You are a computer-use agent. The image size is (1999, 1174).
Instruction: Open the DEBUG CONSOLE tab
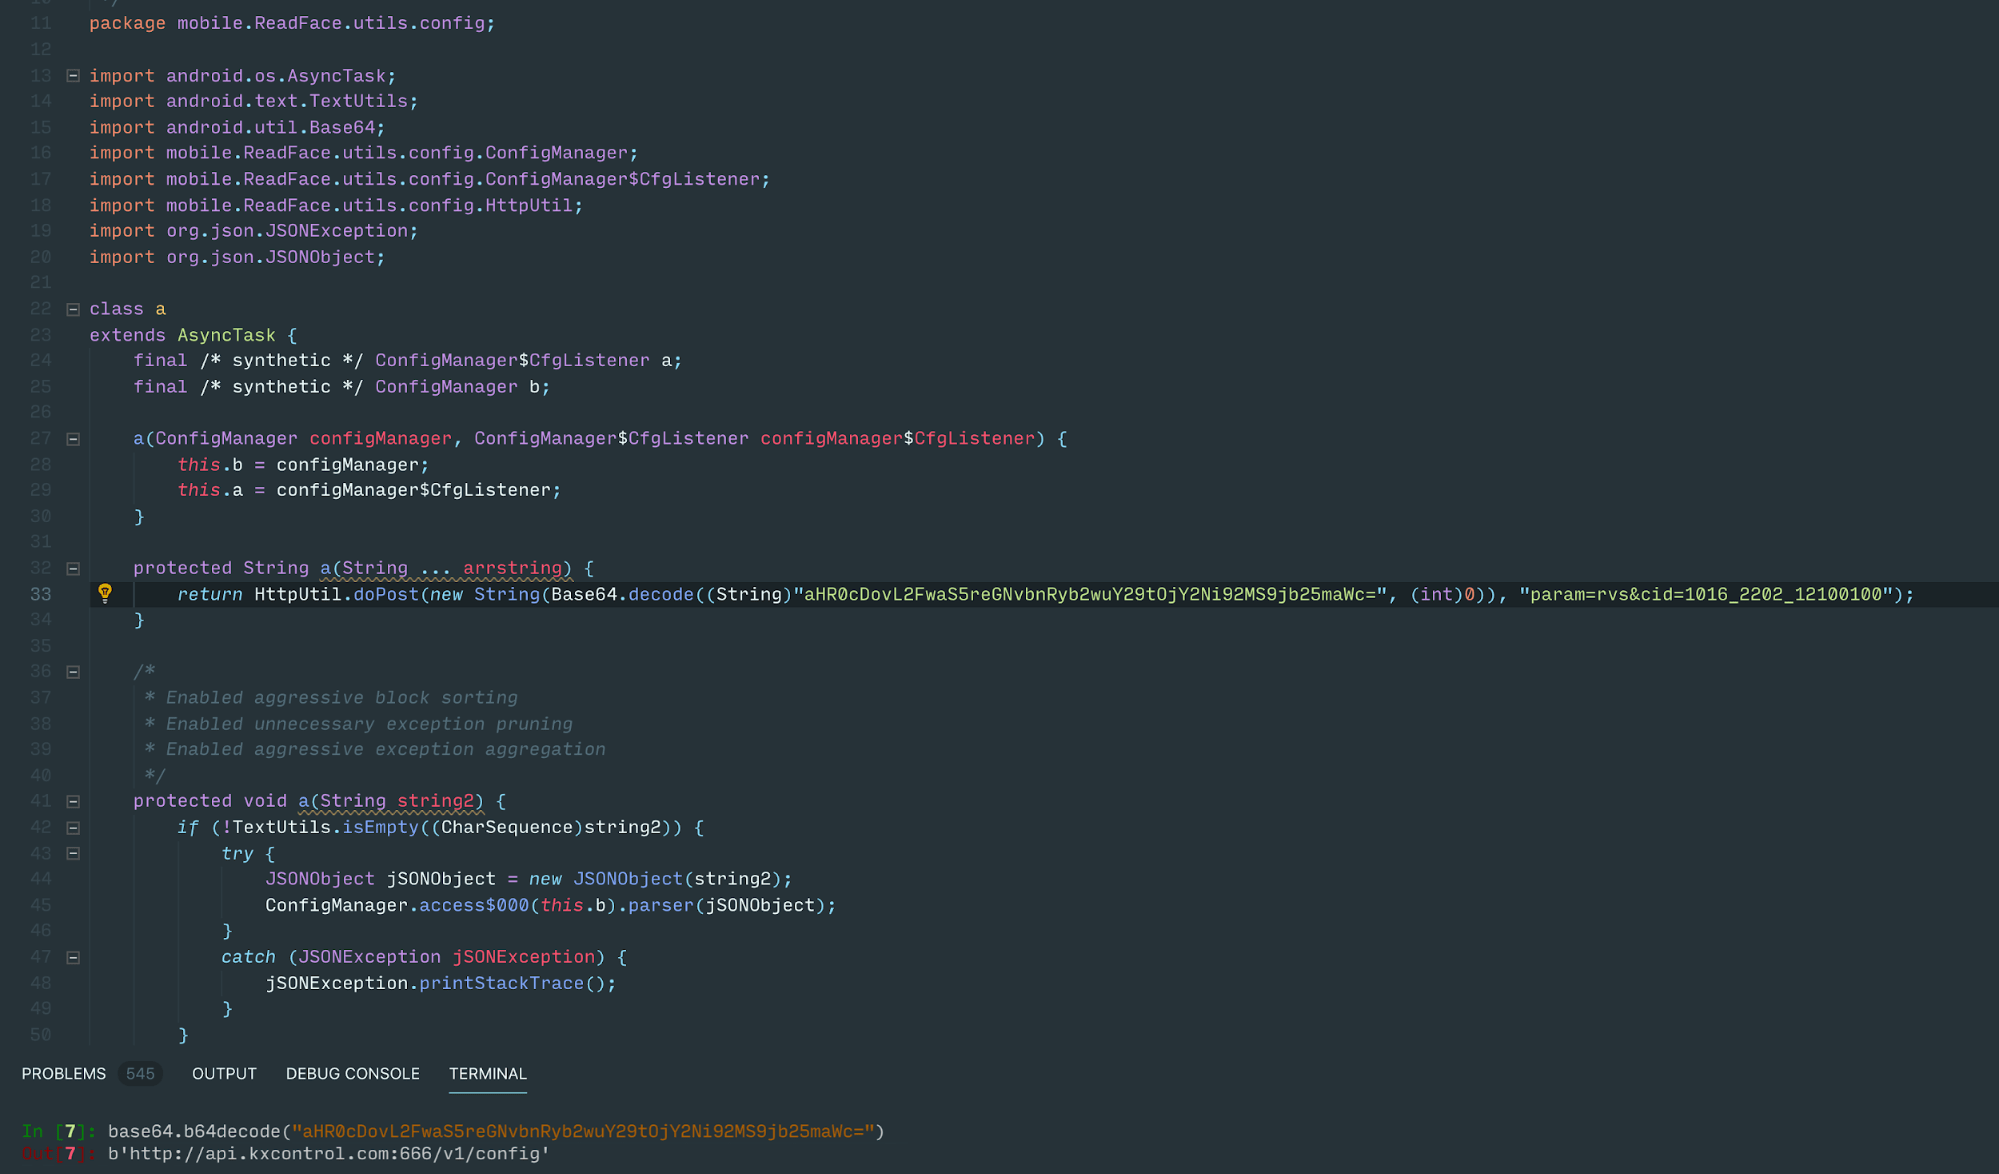click(352, 1073)
